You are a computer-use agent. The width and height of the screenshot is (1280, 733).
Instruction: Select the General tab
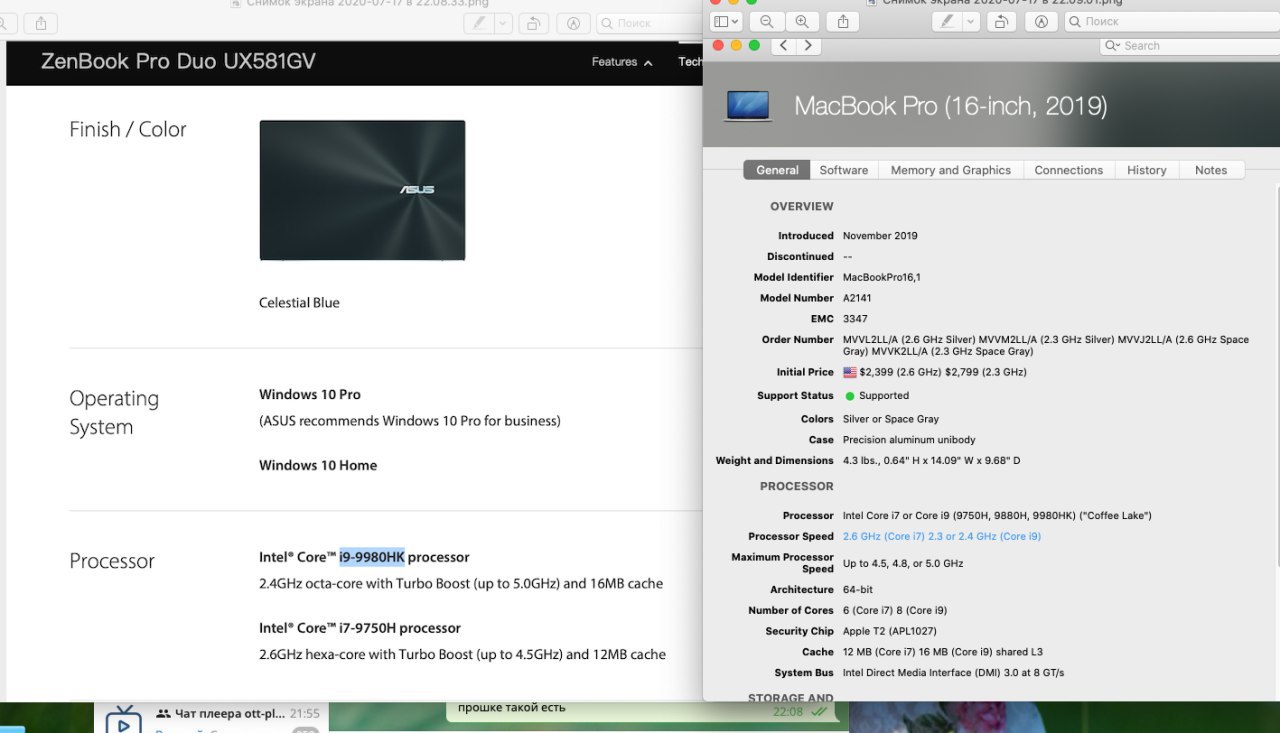[x=777, y=170]
